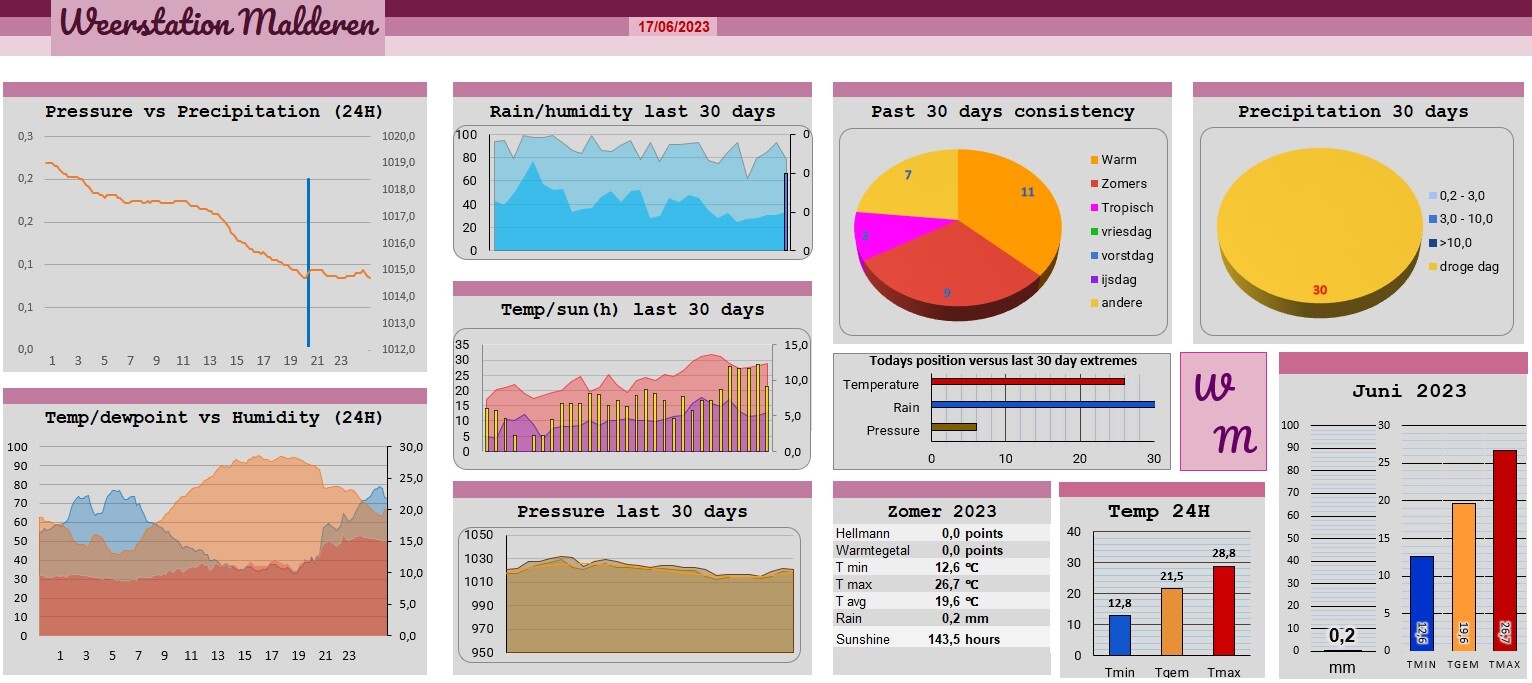This screenshot has width=1532, height=683.
Task: Click the orange Tgem bar labeled 21,5
Action: [x=1172, y=622]
